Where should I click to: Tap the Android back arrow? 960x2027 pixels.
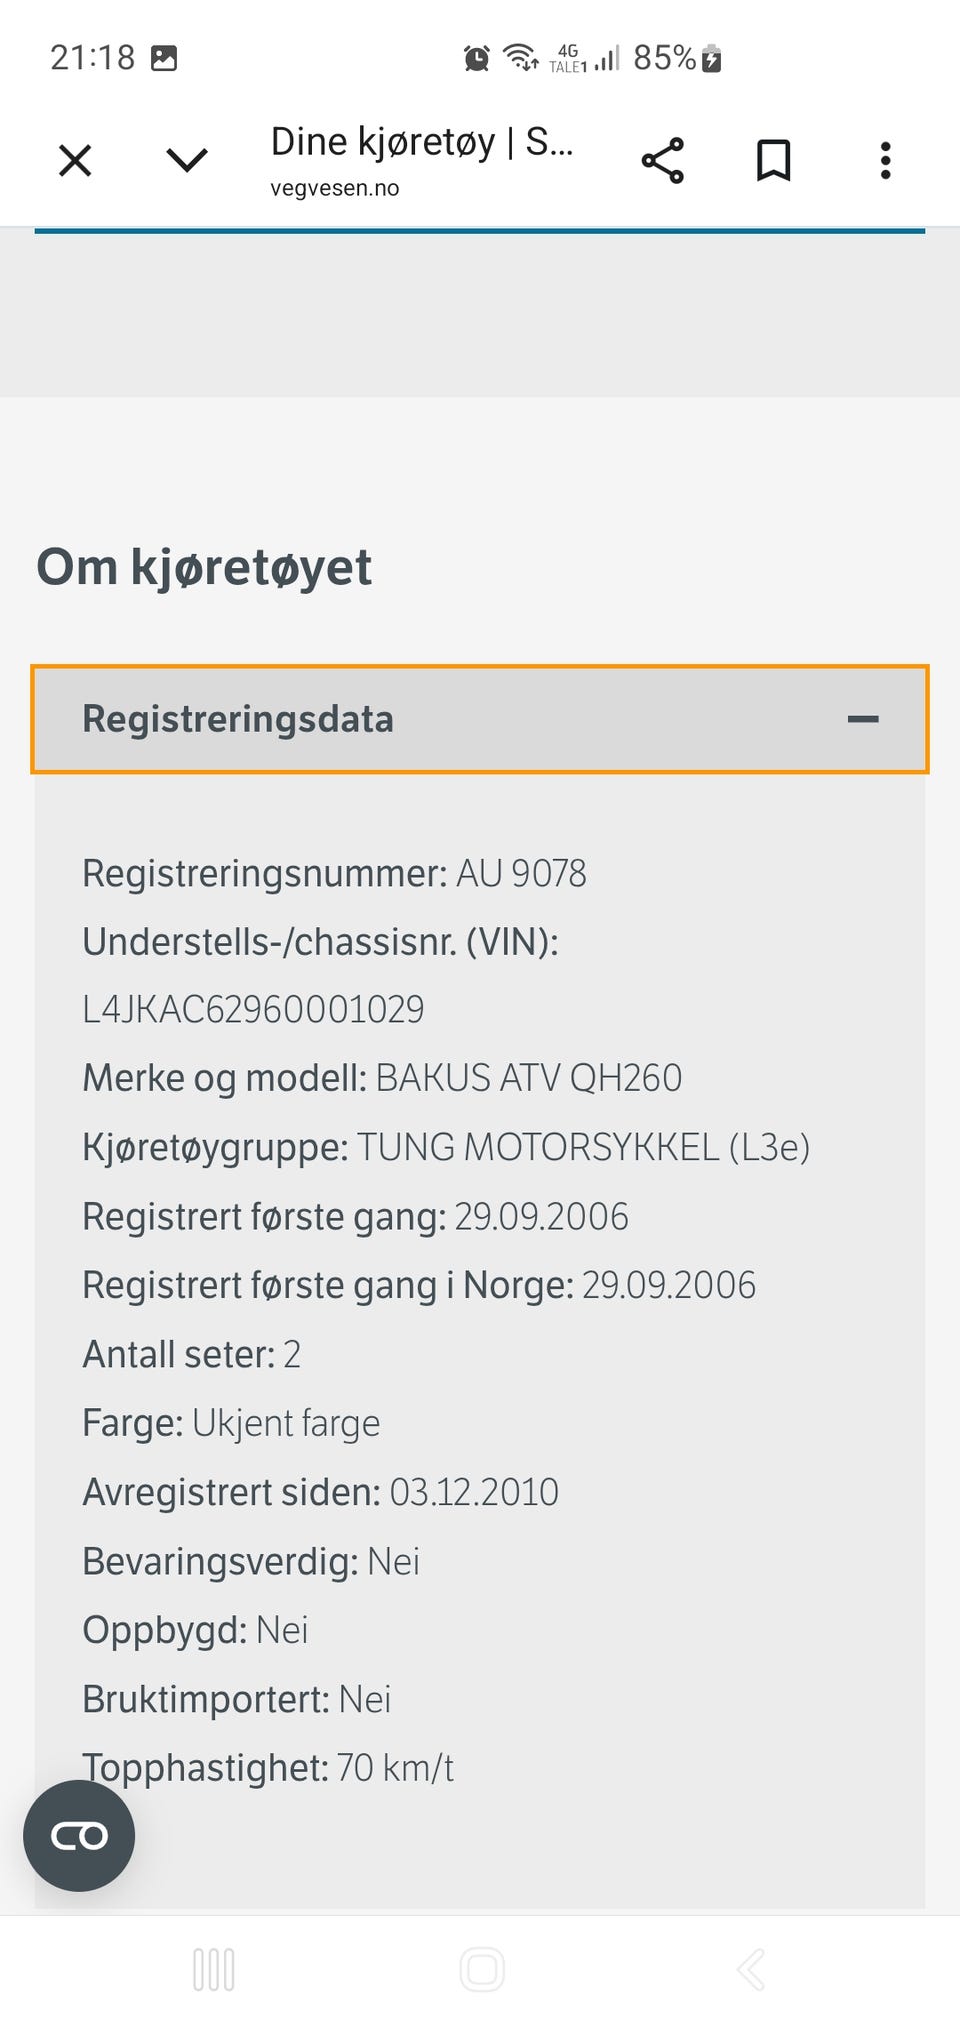750,1969
